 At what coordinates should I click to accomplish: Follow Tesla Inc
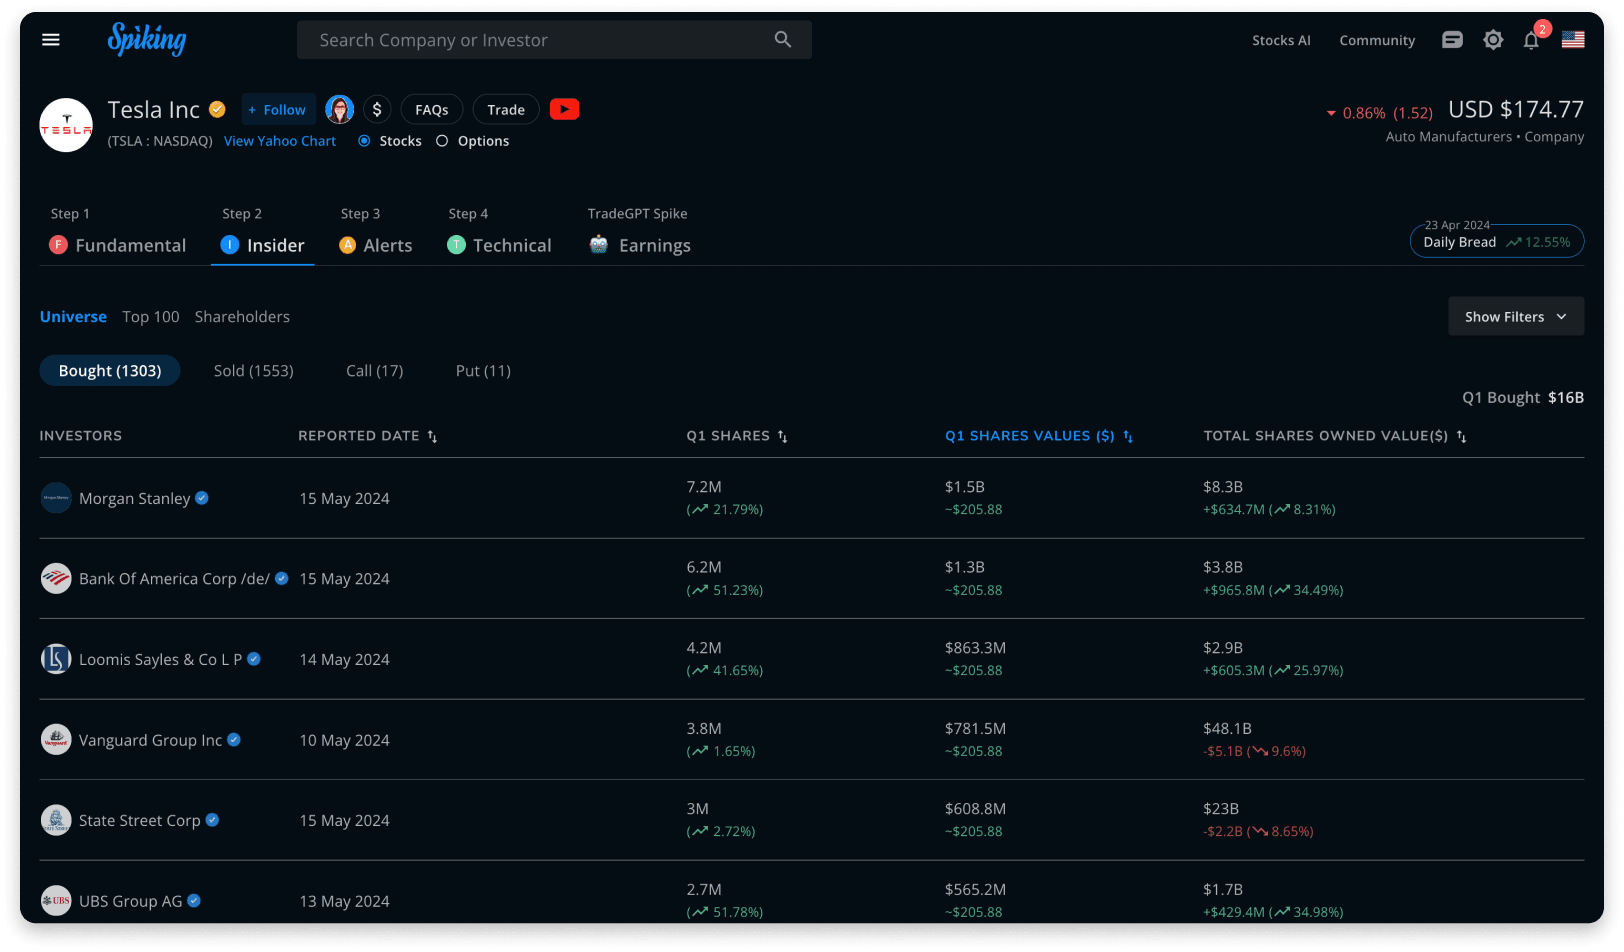click(278, 109)
